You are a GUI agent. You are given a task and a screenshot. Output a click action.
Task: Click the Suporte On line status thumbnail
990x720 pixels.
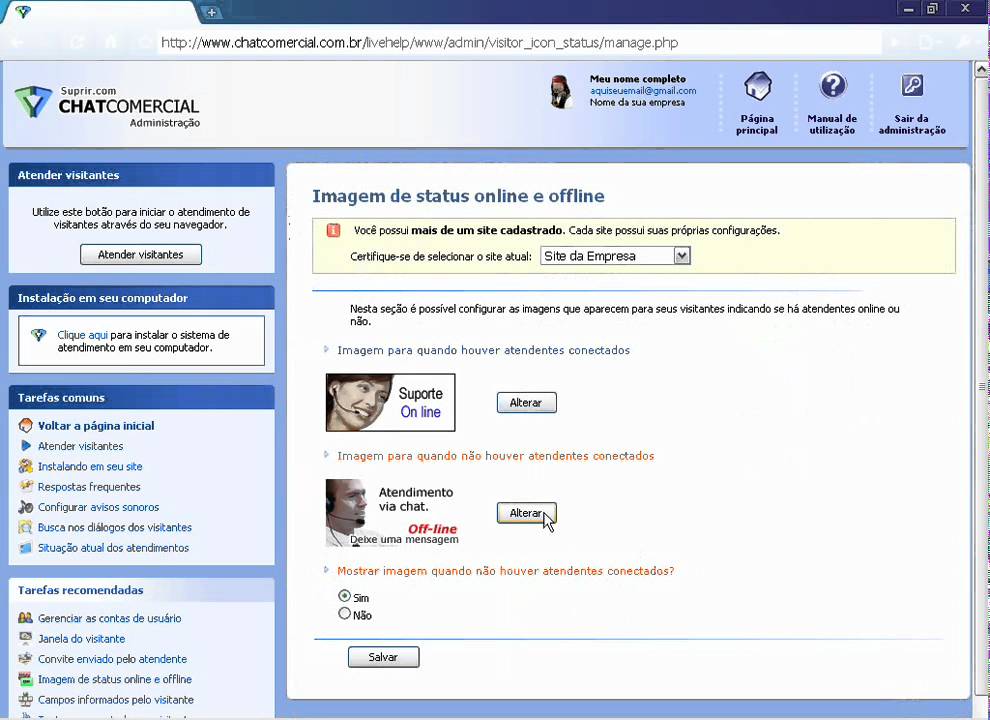pos(390,402)
